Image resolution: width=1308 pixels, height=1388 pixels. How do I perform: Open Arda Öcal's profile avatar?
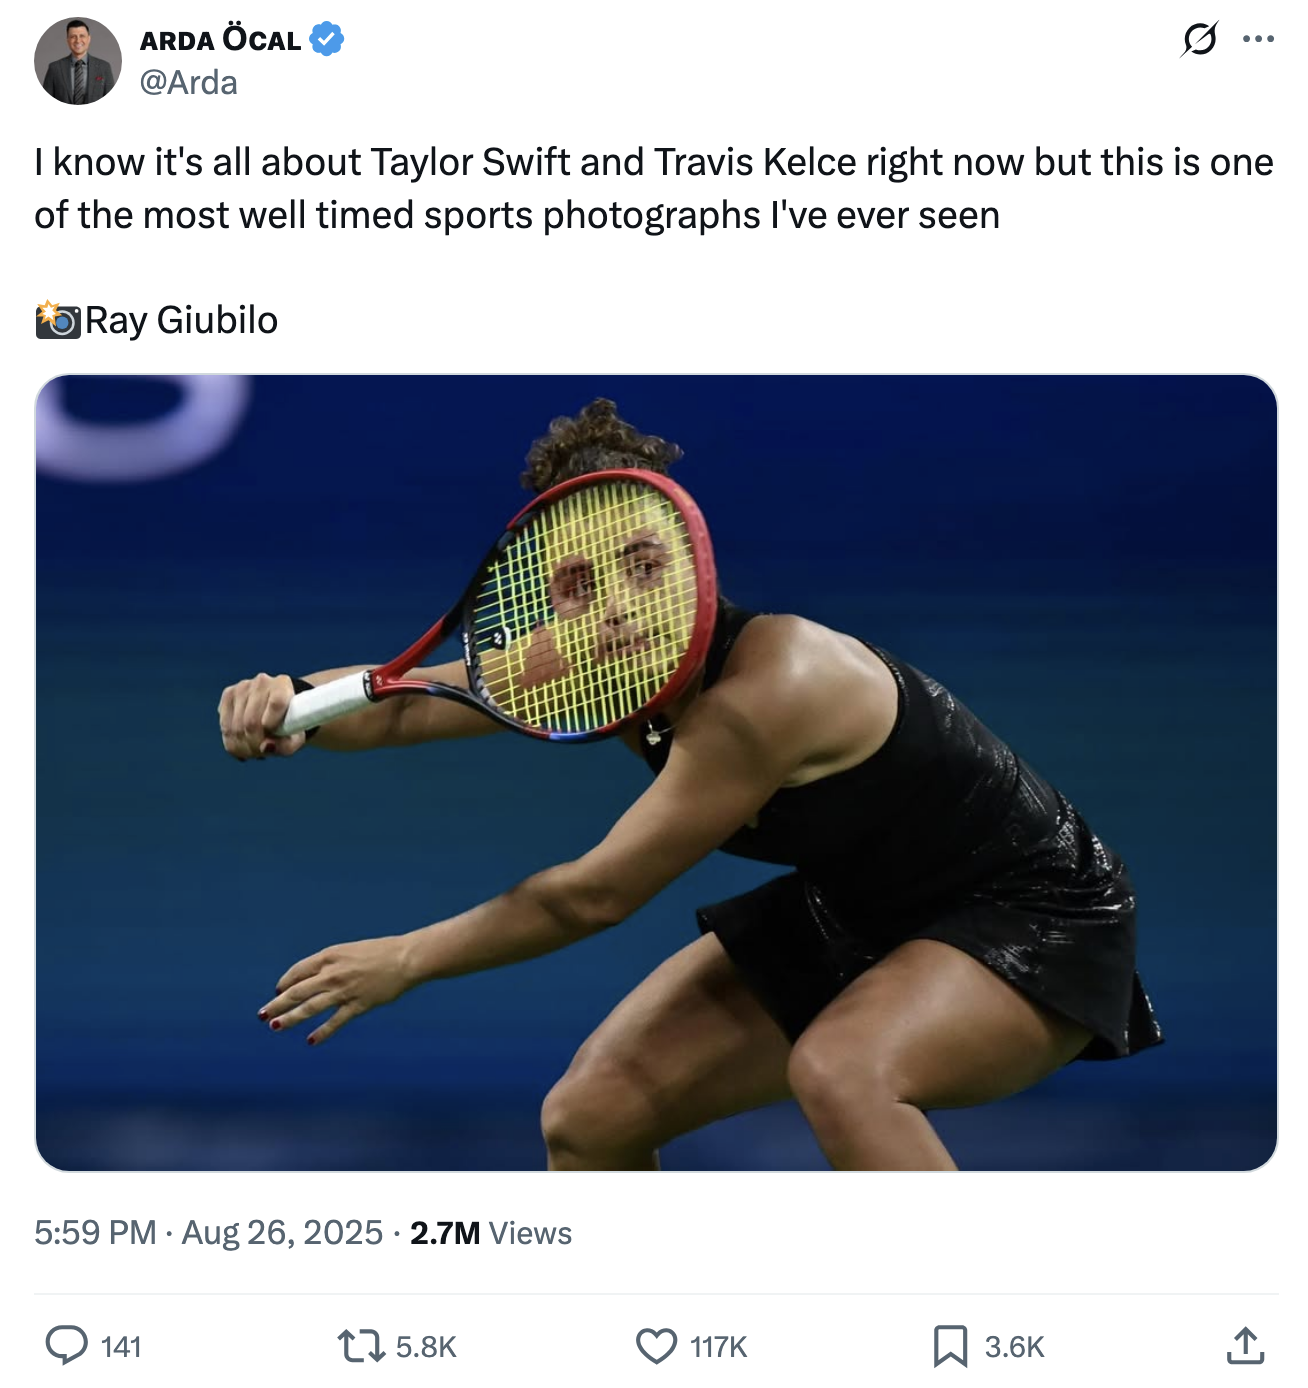78,61
